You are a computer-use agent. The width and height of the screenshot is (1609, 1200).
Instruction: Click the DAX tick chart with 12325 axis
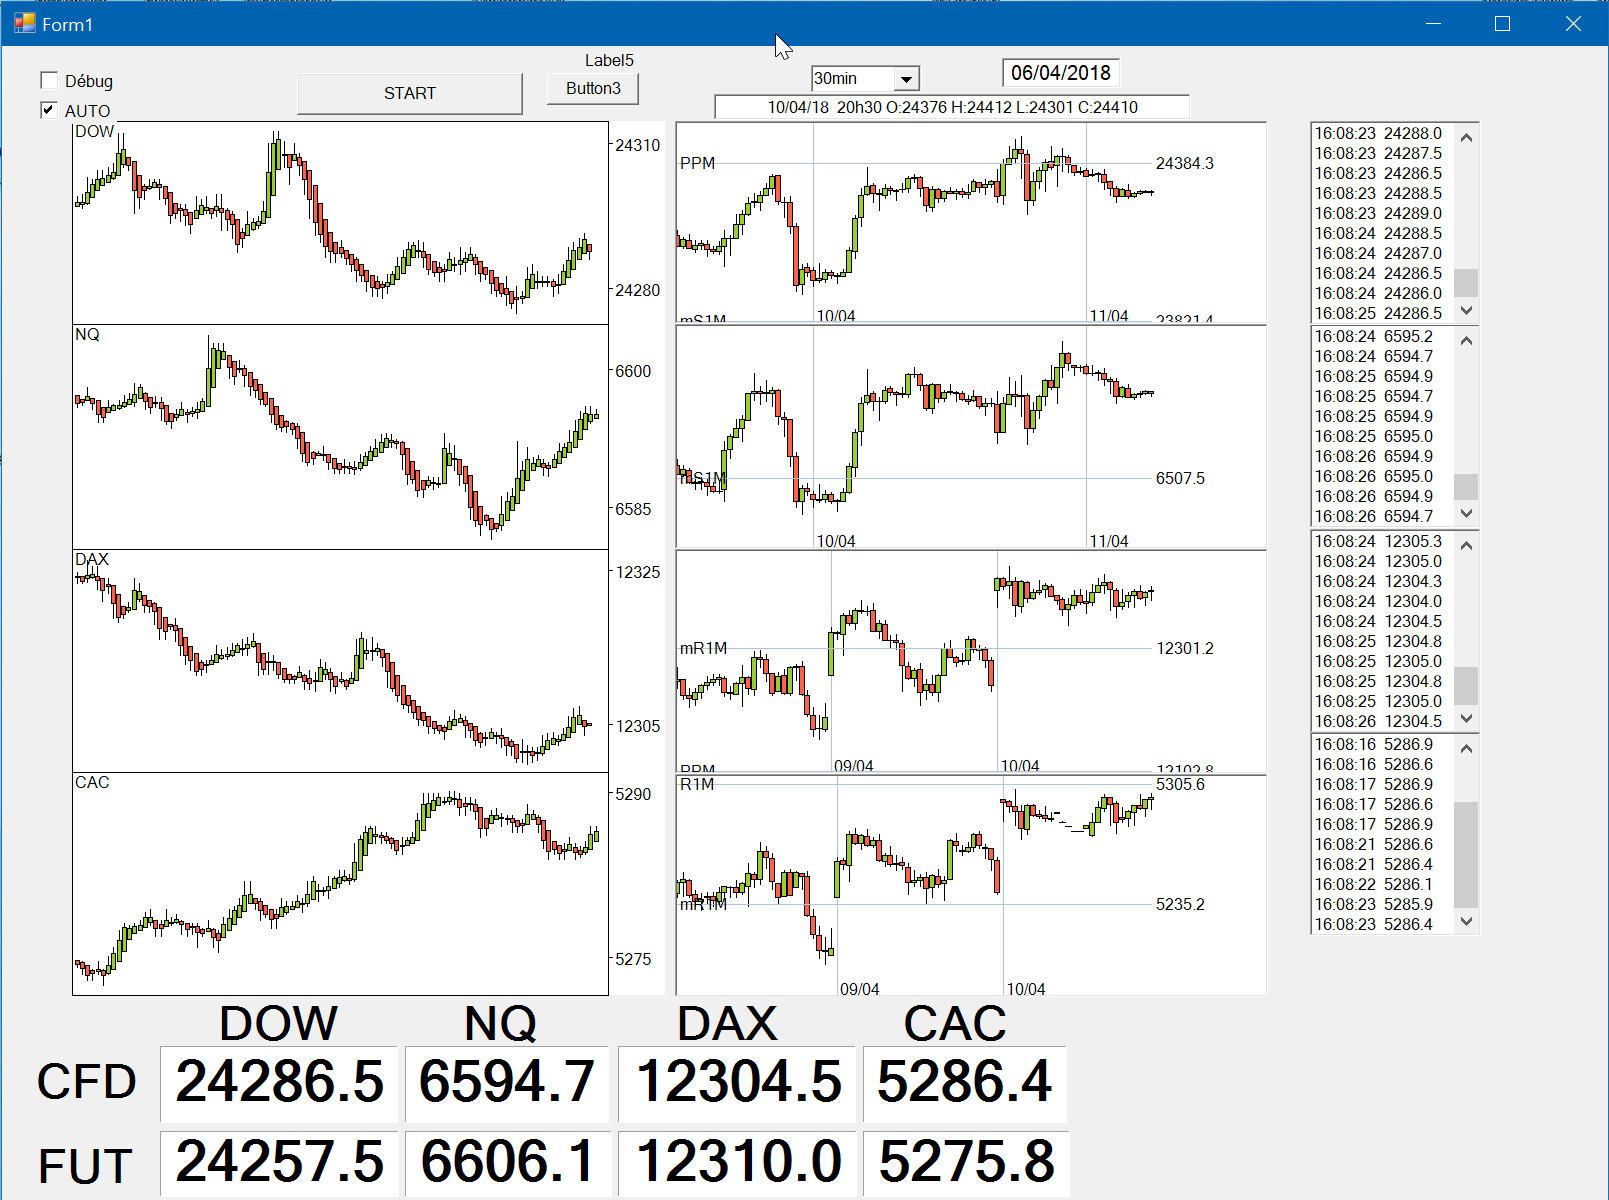pyautogui.click(x=340, y=661)
